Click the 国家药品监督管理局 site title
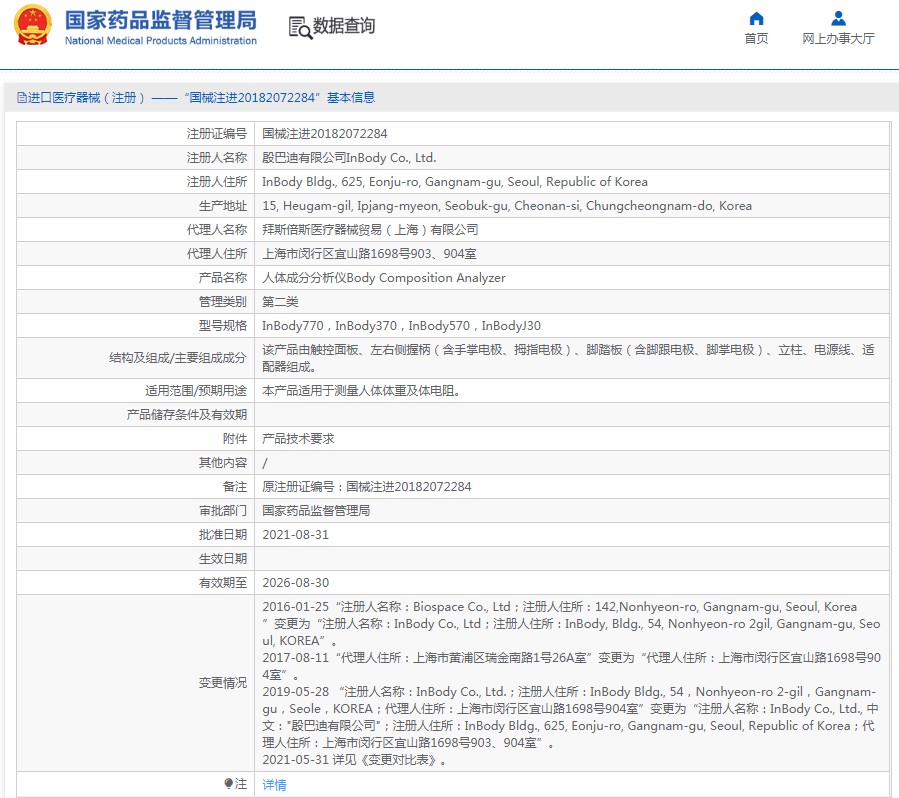This screenshot has height=798, width=899. tap(161, 20)
